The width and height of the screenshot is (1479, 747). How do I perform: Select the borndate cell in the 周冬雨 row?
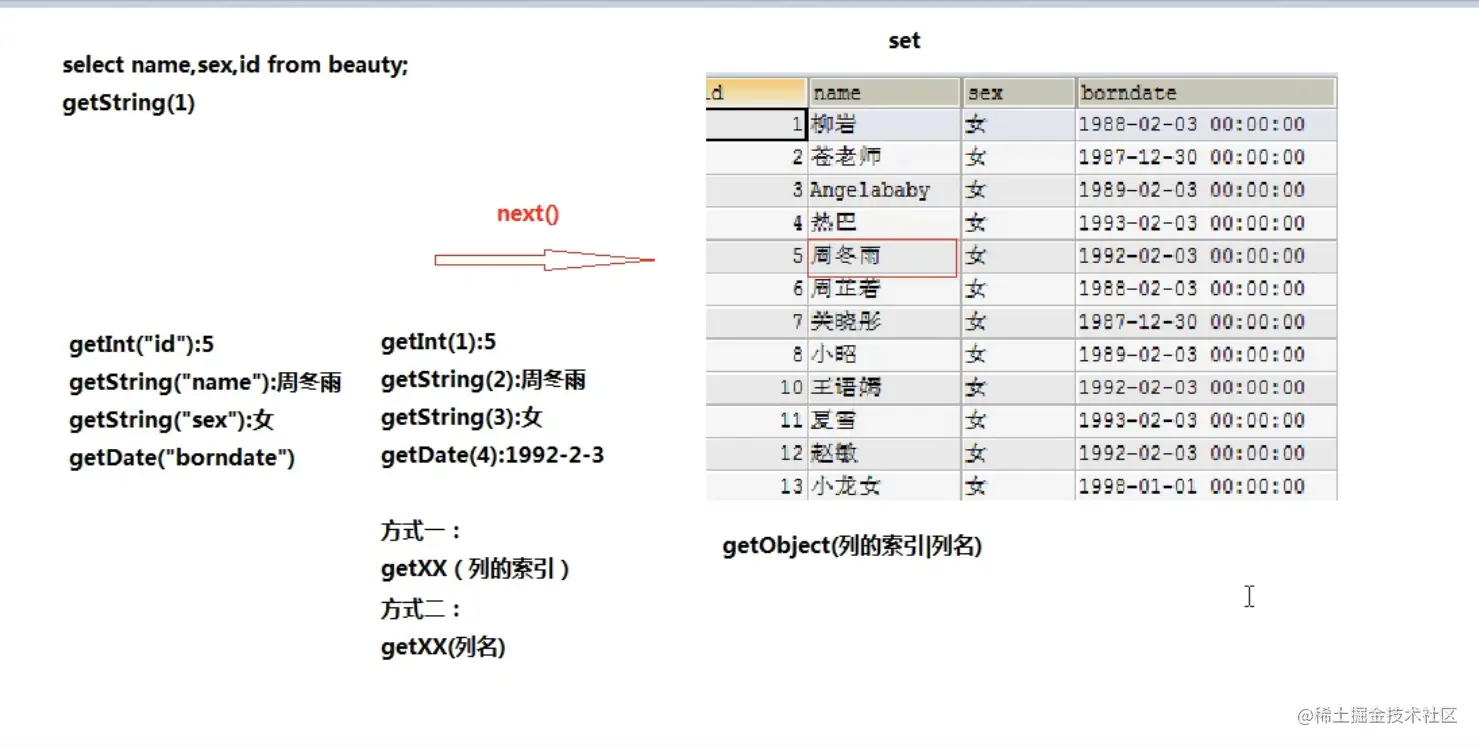pyautogui.click(x=1206, y=256)
